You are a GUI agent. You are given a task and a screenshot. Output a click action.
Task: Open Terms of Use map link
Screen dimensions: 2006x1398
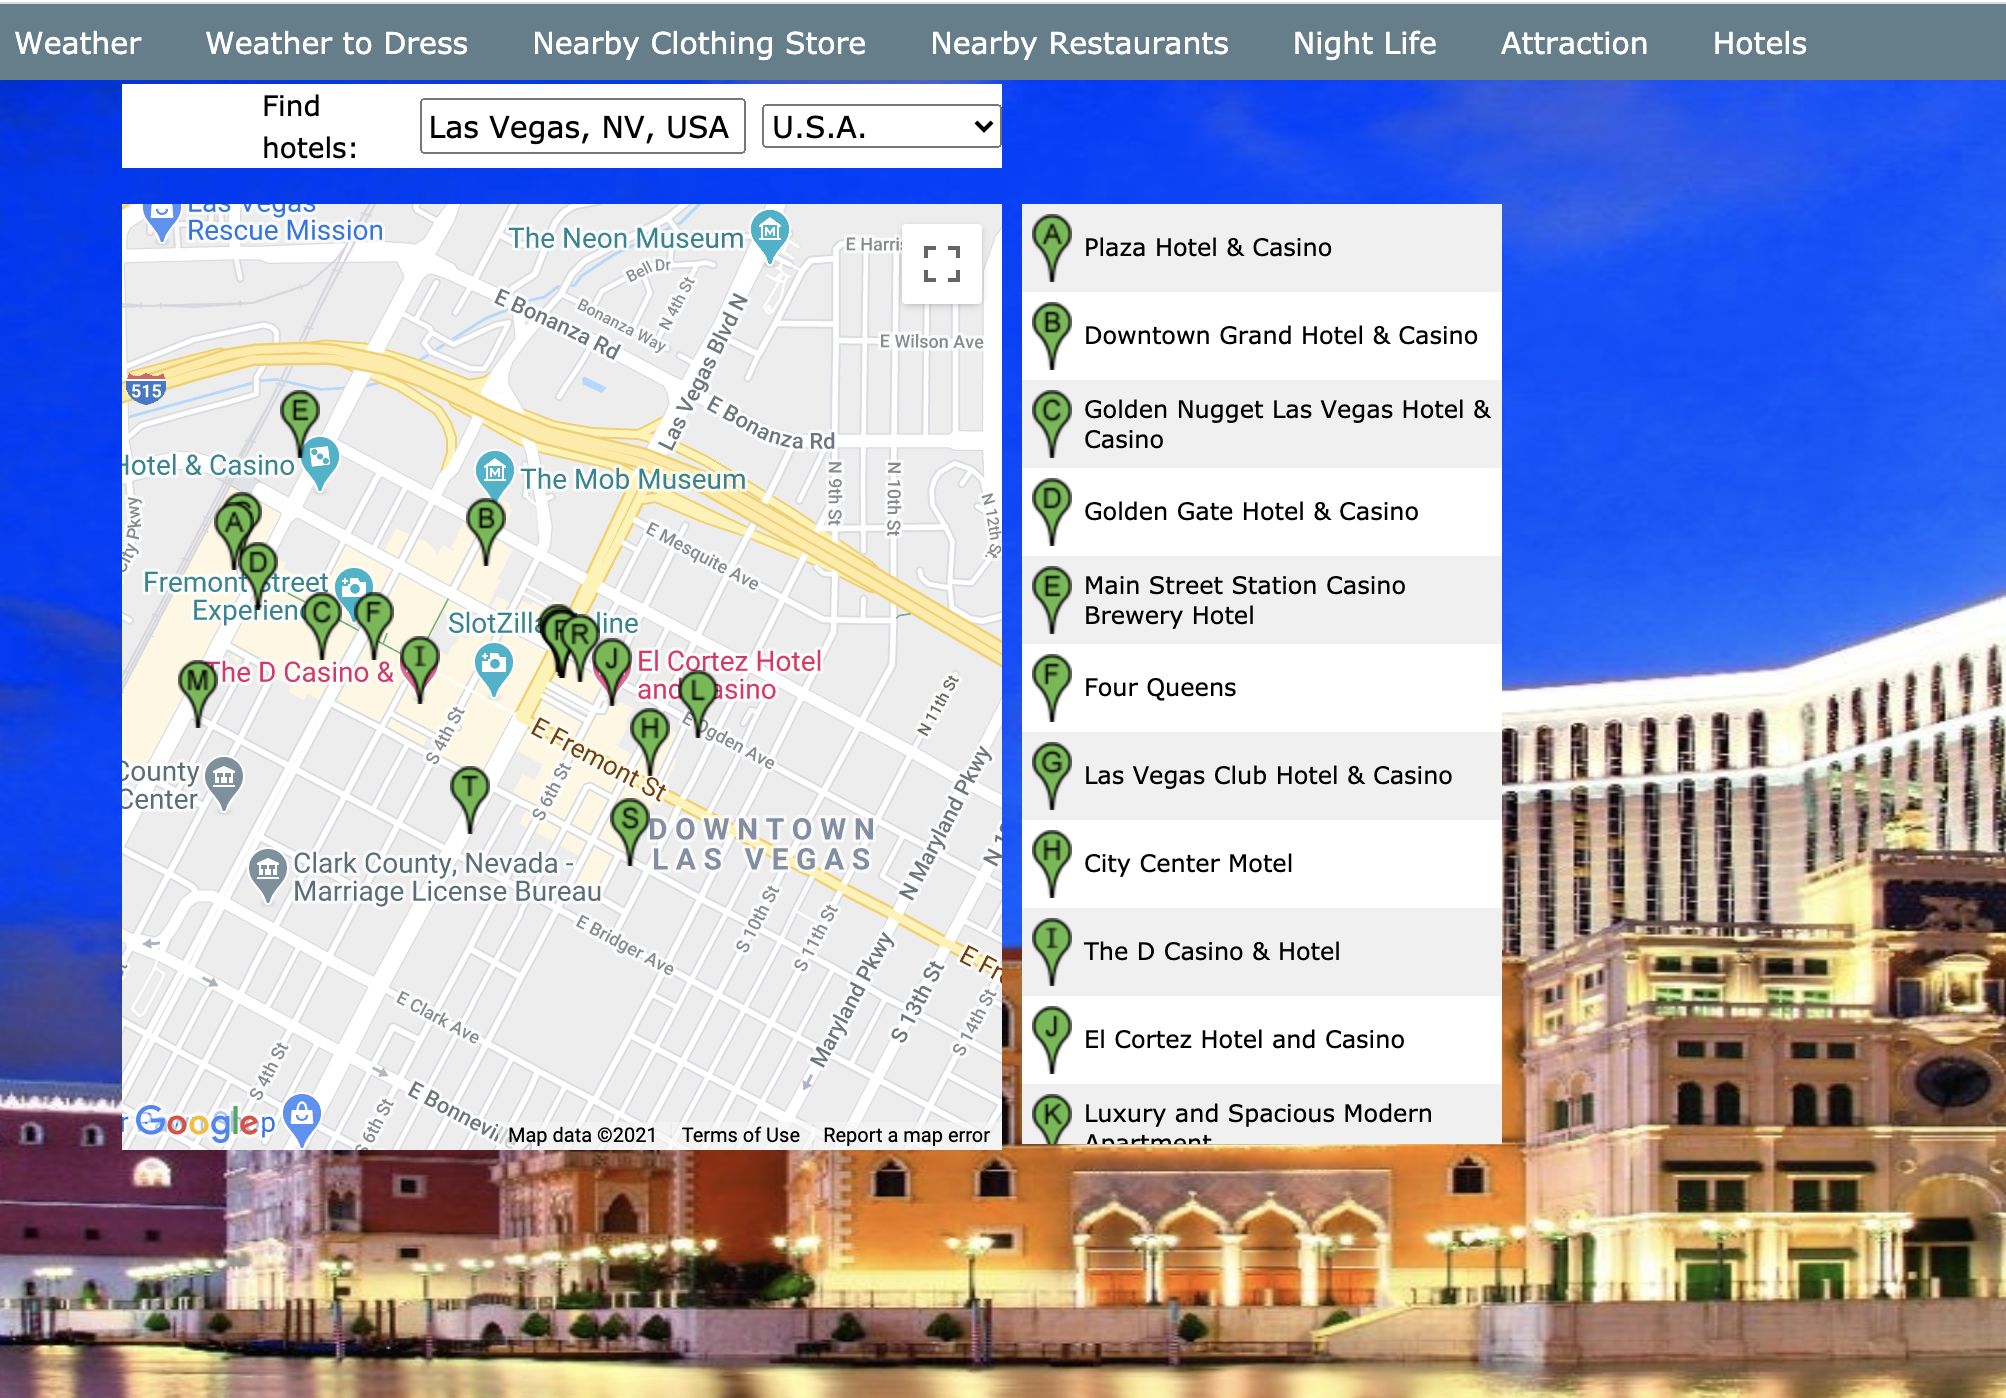coord(740,1135)
